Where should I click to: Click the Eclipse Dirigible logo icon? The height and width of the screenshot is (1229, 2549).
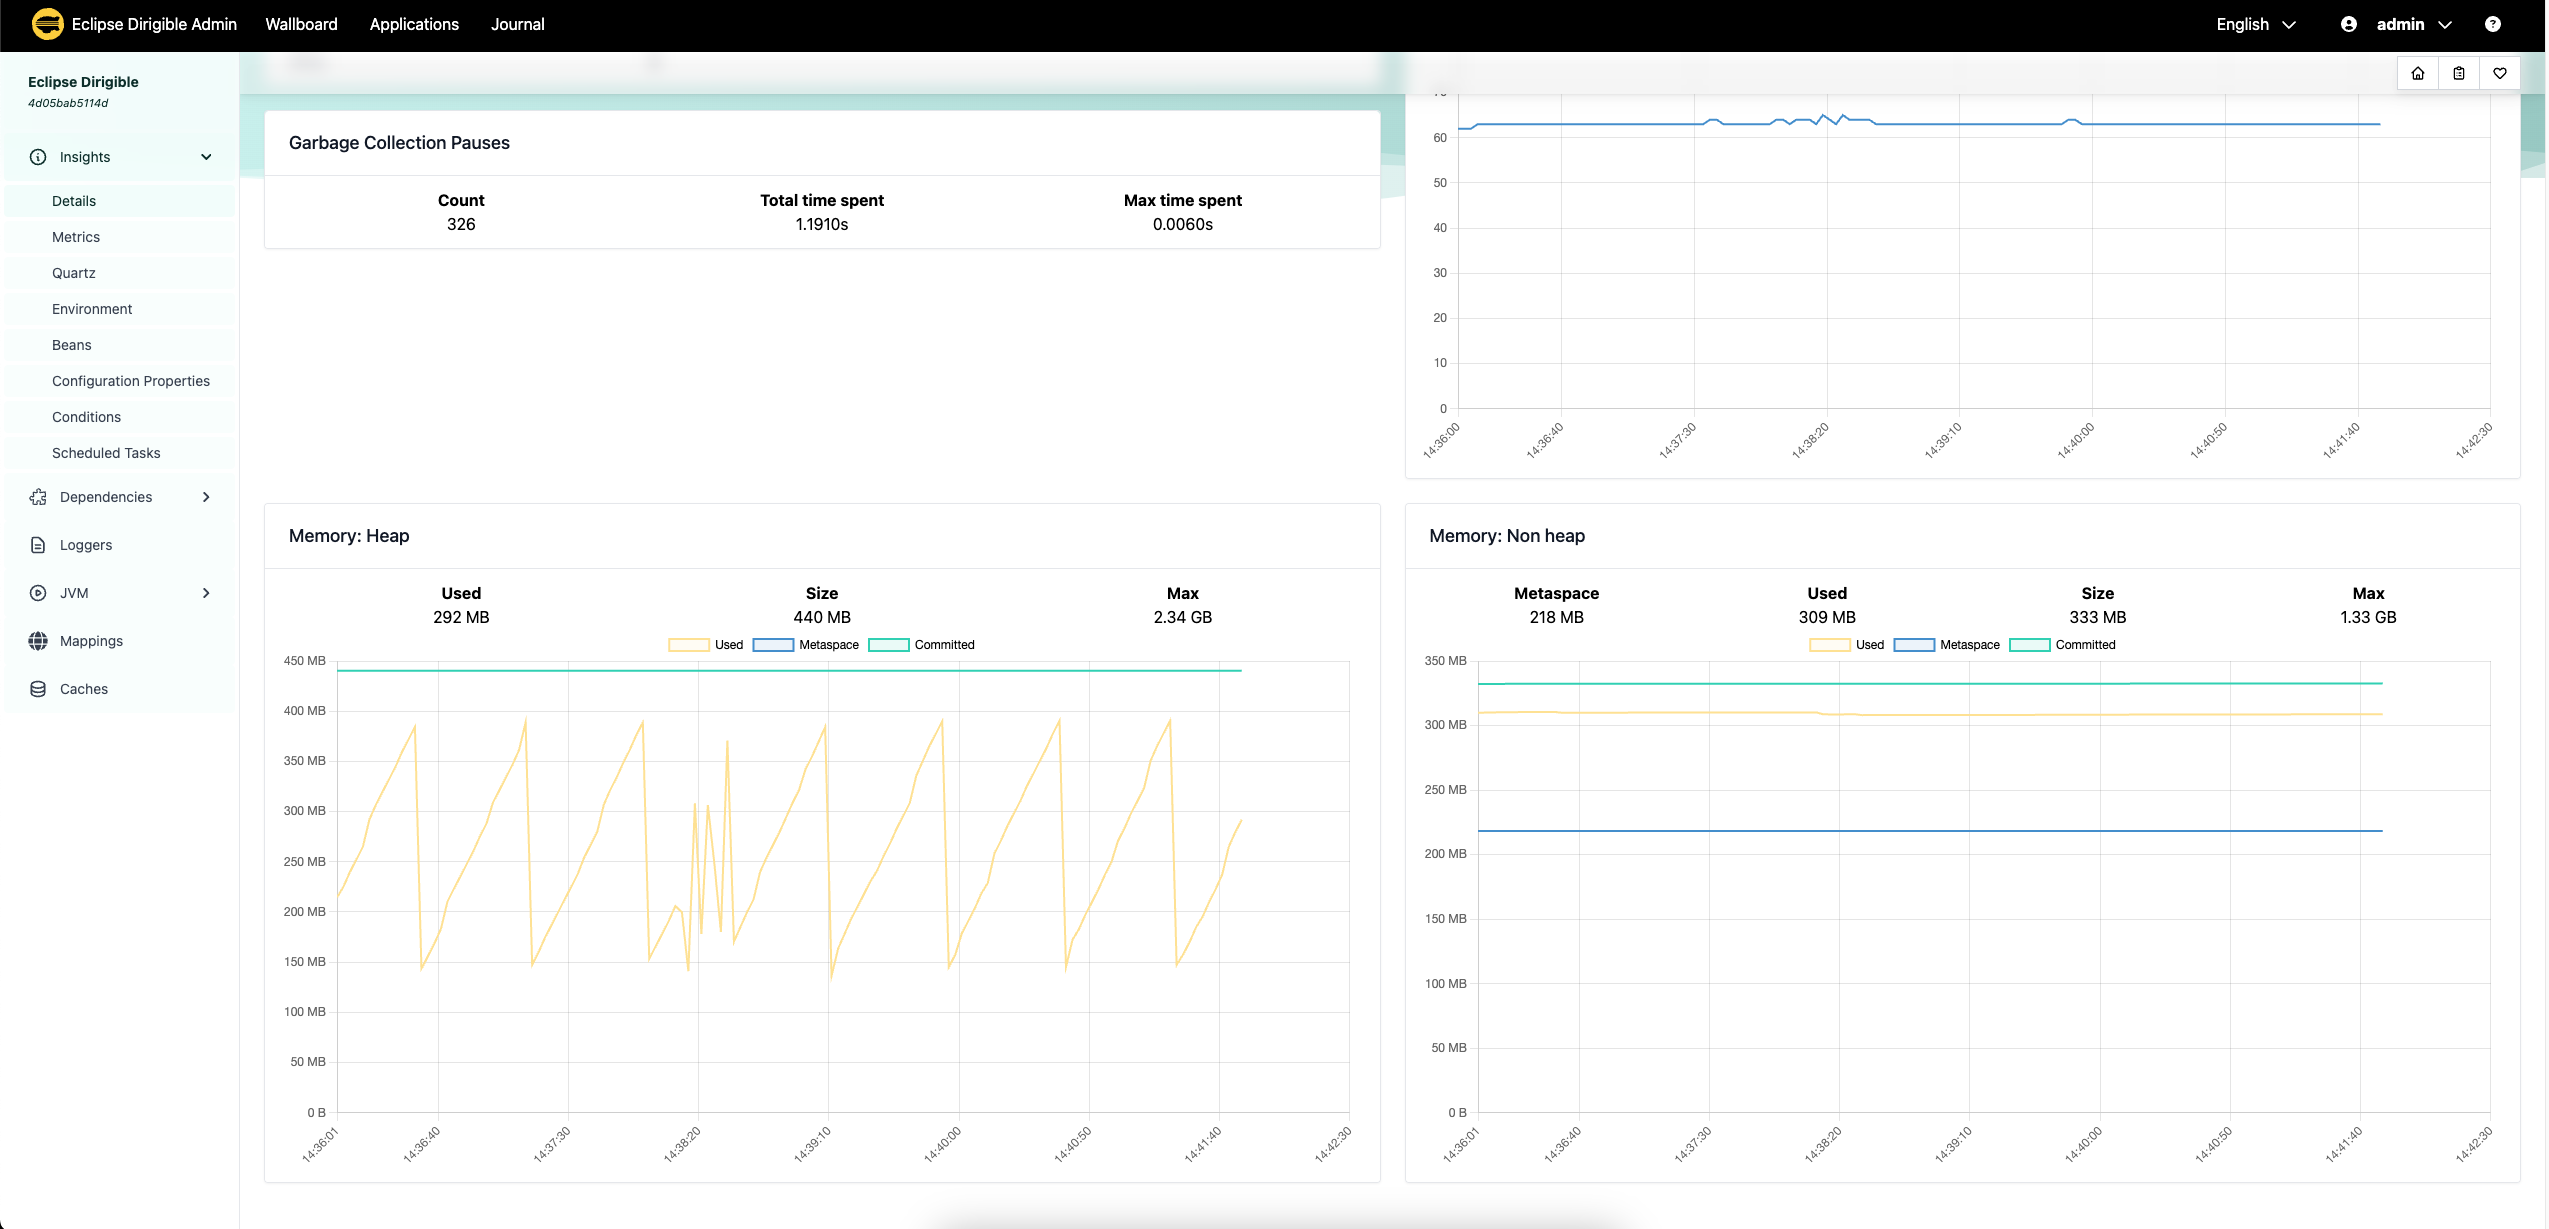coord(47,24)
